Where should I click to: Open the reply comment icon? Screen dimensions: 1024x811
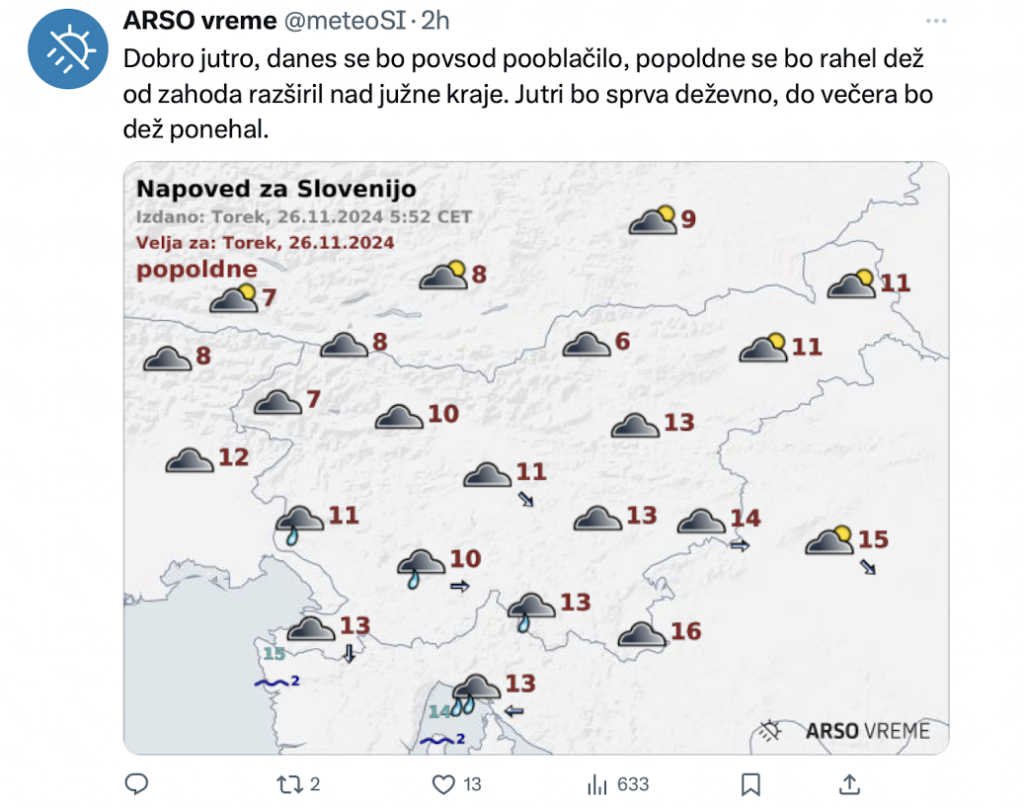pos(136,784)
